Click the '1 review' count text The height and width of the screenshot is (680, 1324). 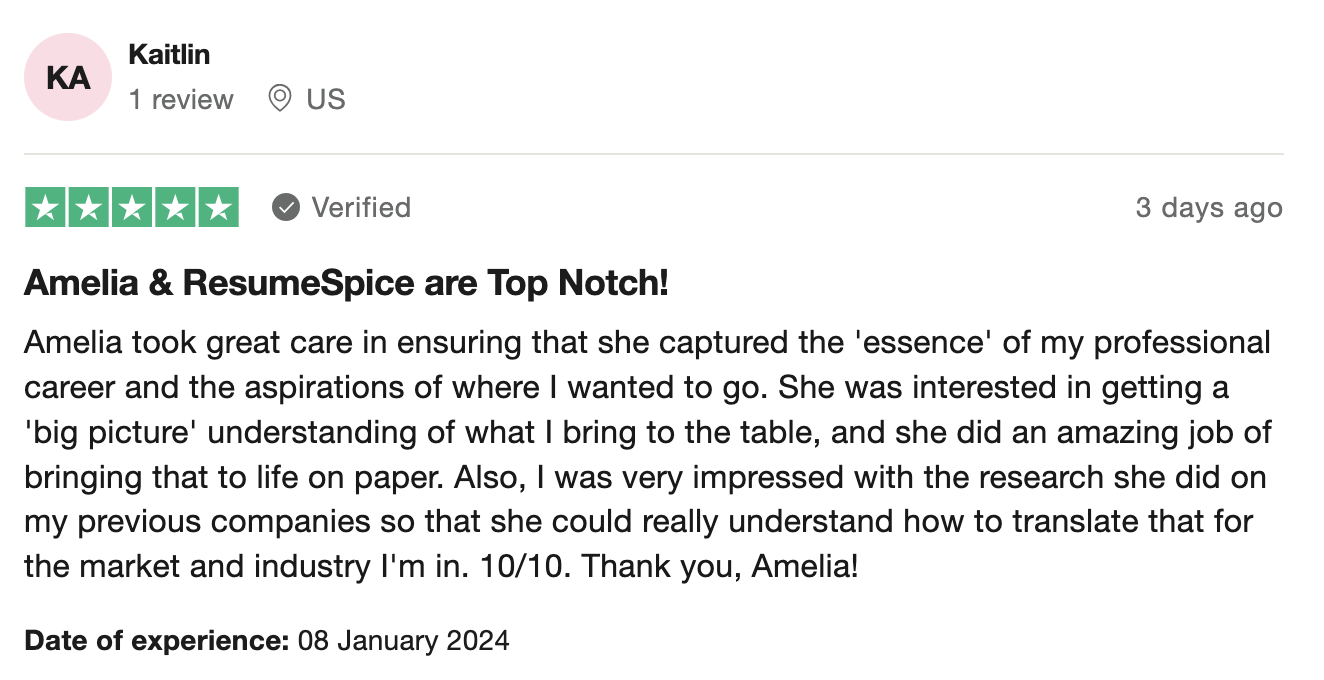click(x=181, y=99)
